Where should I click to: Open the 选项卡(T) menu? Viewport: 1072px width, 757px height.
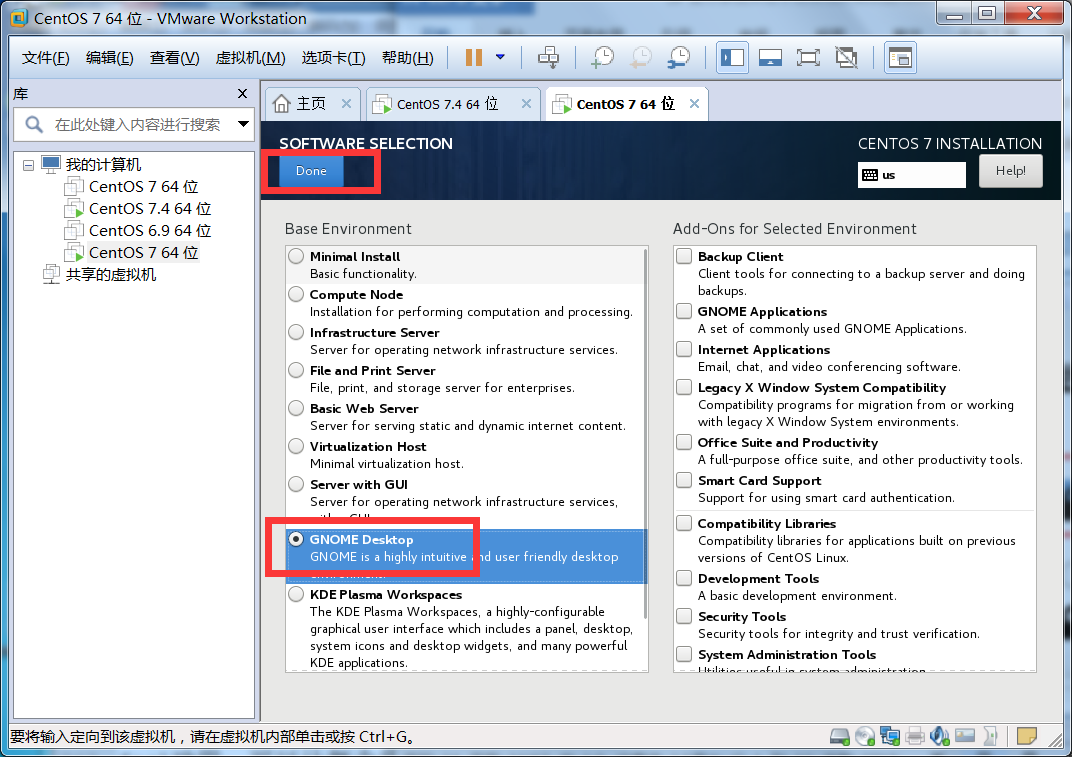coord(334,57)
